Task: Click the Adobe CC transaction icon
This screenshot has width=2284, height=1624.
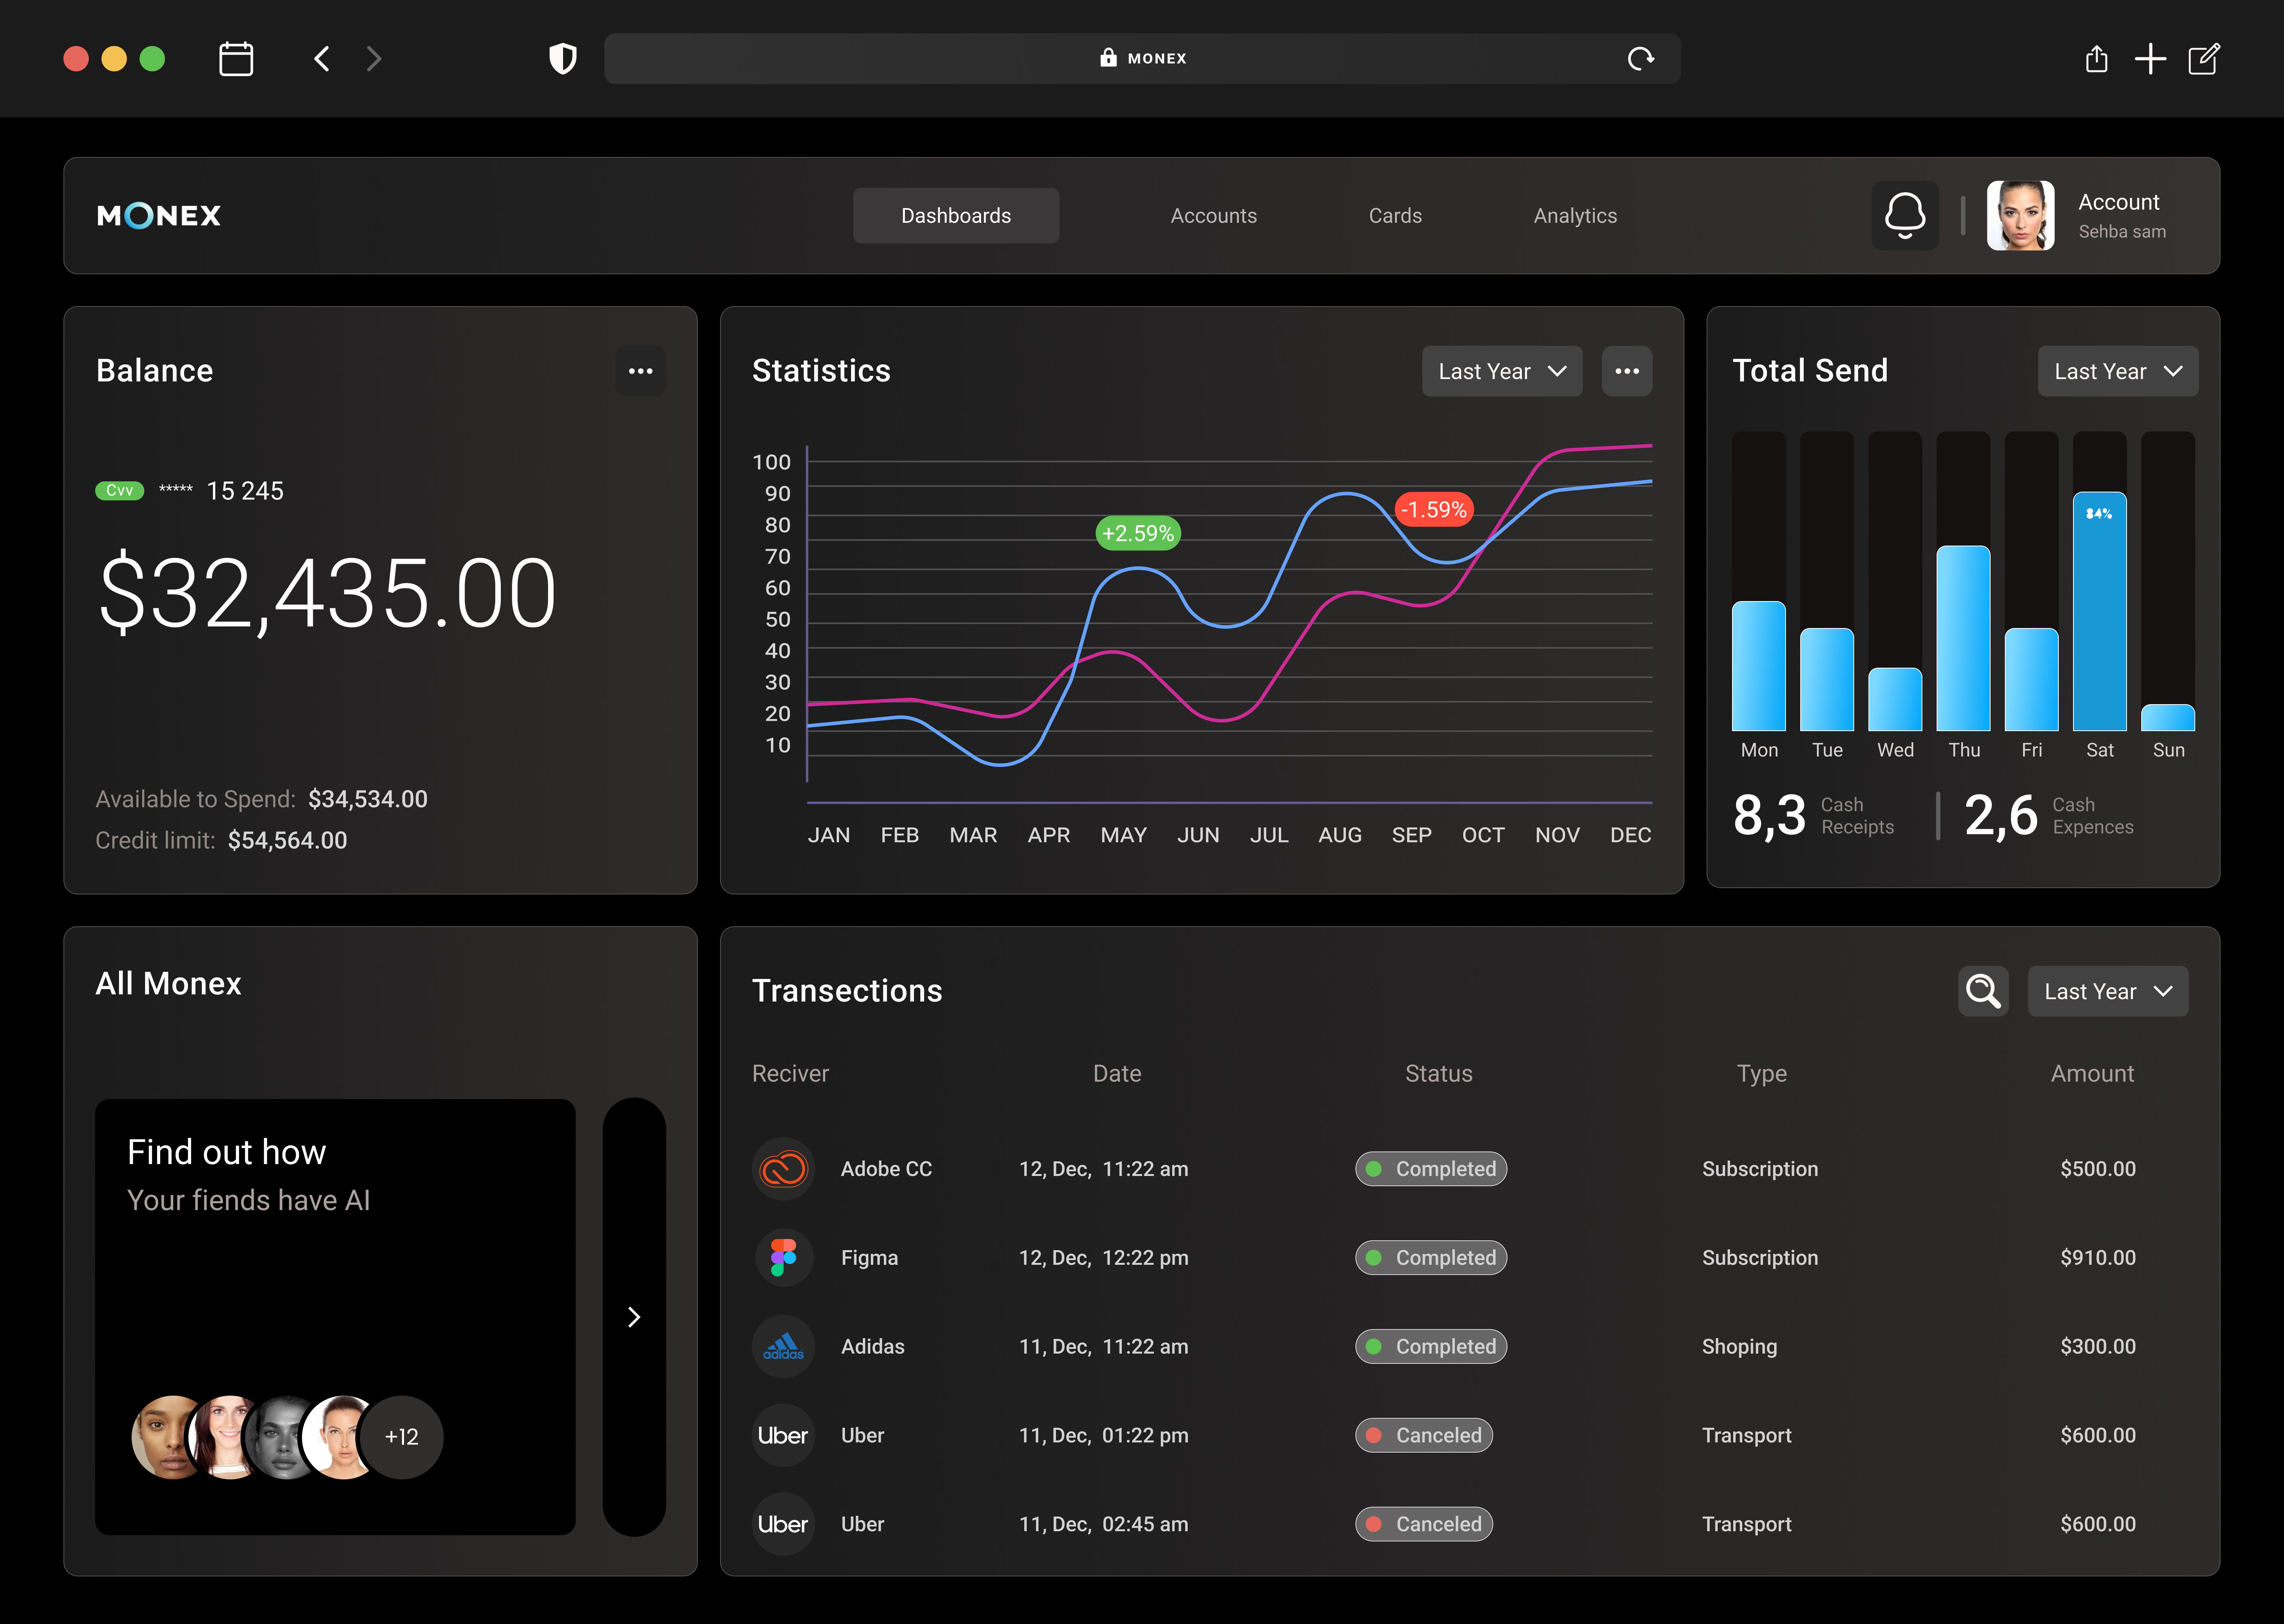Action: click(783, 1168)
